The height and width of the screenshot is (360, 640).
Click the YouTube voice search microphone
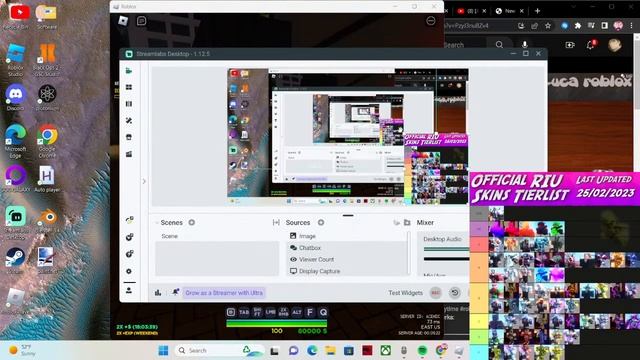coord(524,45)
